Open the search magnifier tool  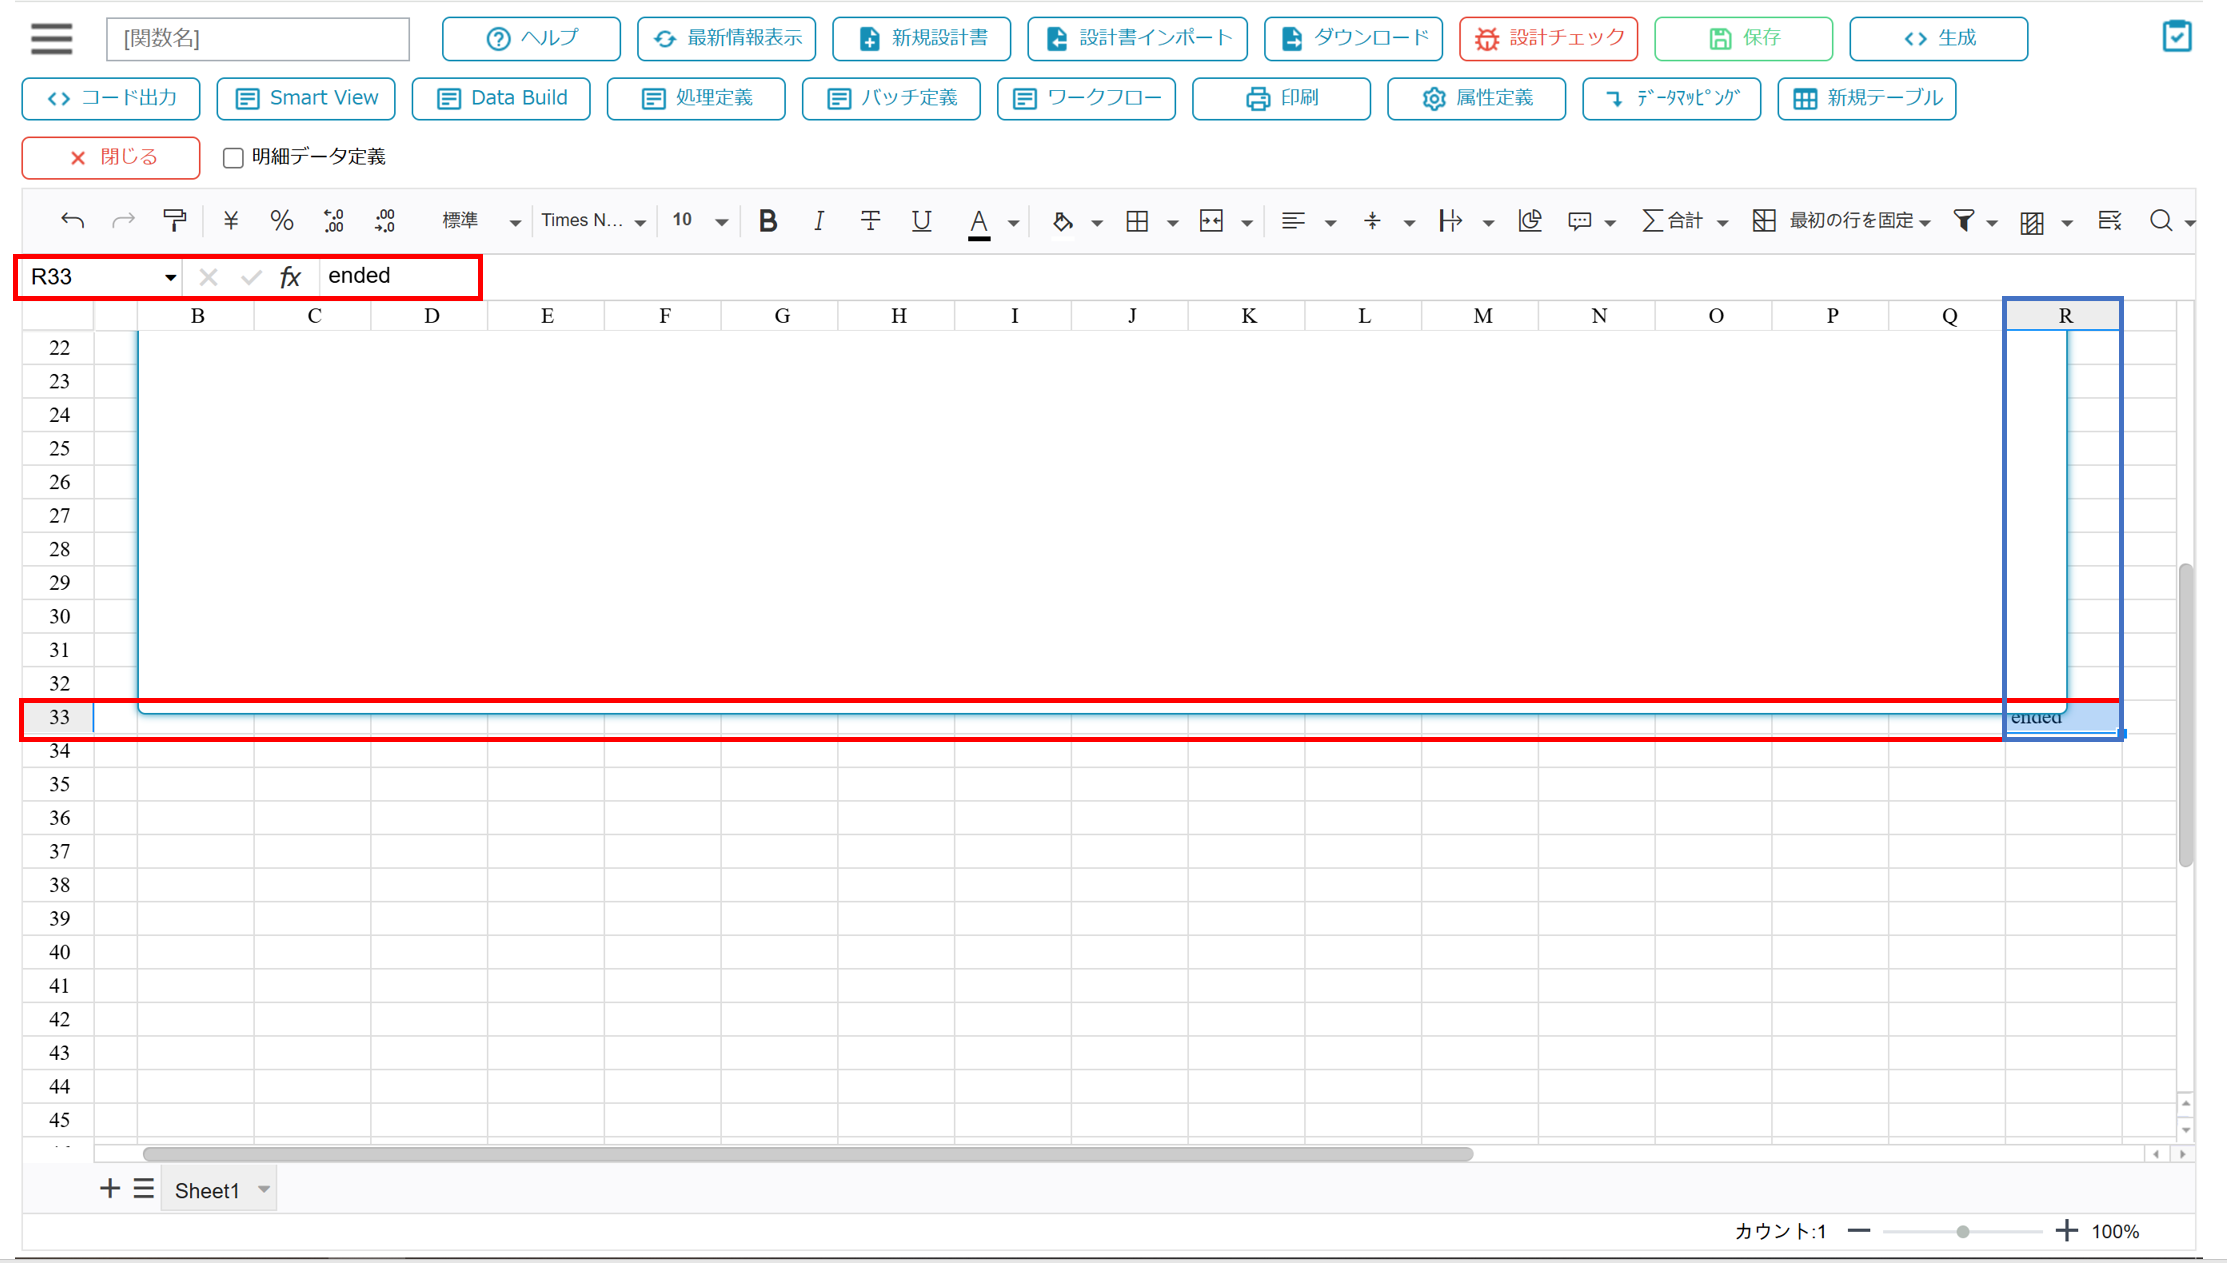2161,221
